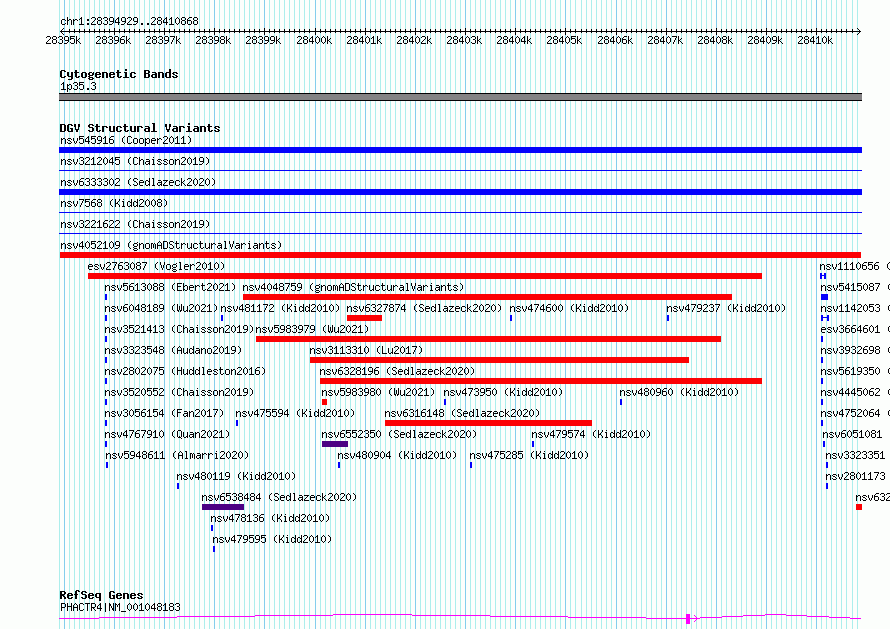Select the nsv6538484 purple variant bar
This screenshot has height=629, width=890.
click(x=223, y=507)
